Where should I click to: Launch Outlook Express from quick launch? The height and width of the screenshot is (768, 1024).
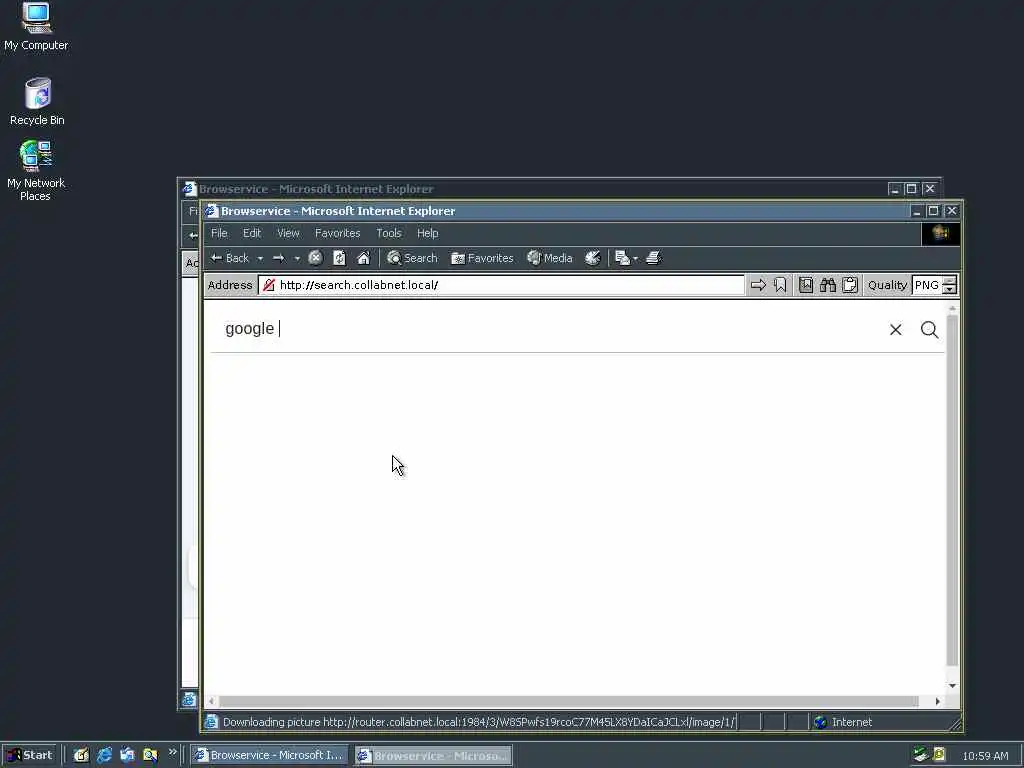tap(127, 755)
